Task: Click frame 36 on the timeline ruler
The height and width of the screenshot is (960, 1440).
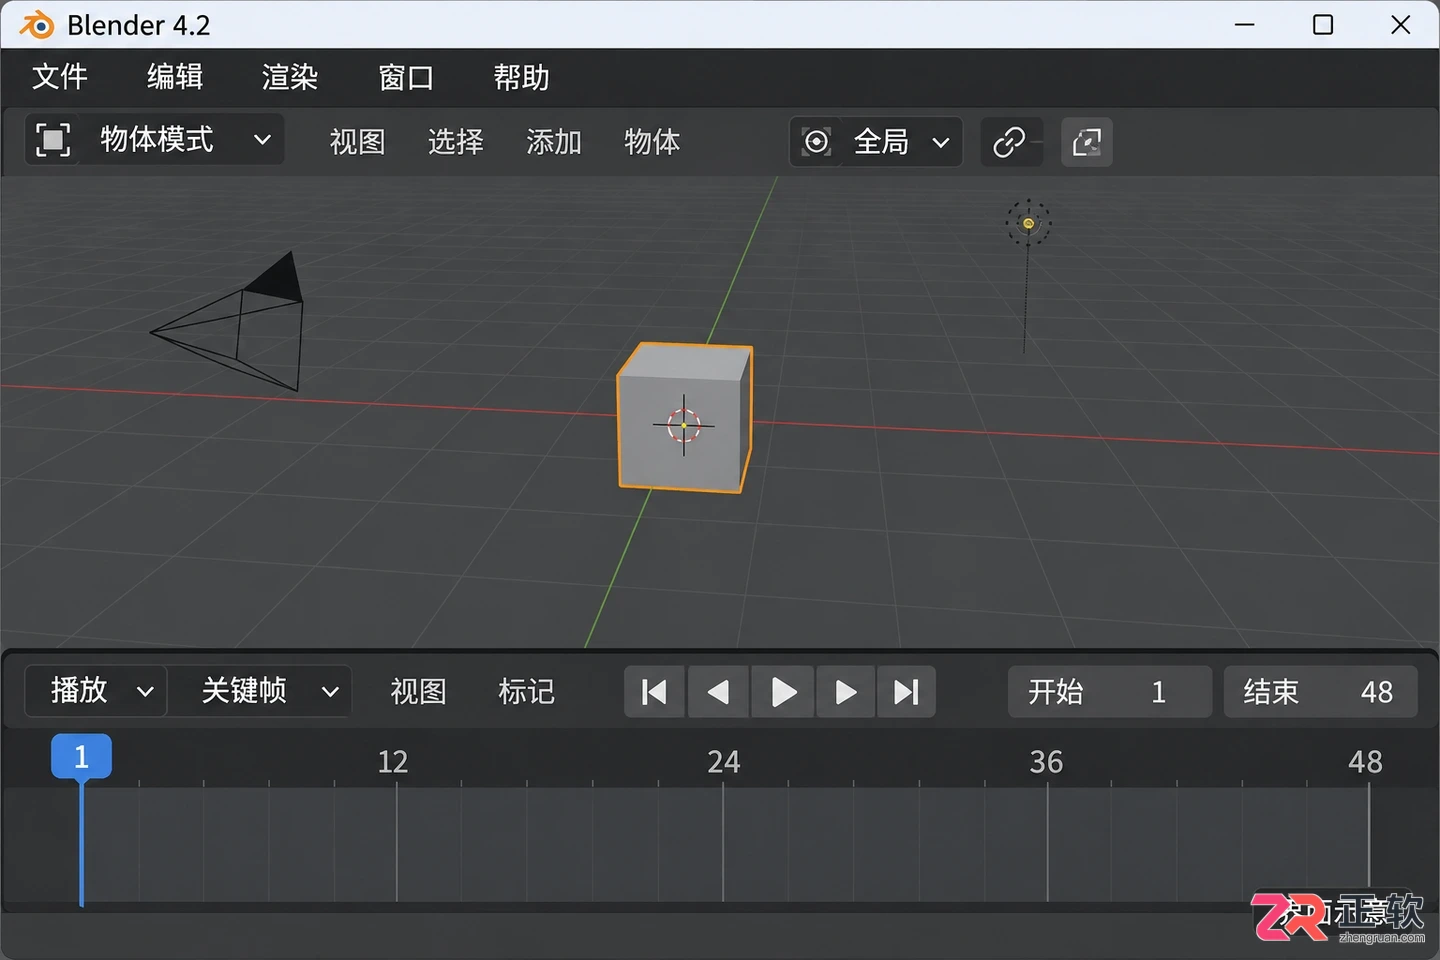Action: (1046, 762)
